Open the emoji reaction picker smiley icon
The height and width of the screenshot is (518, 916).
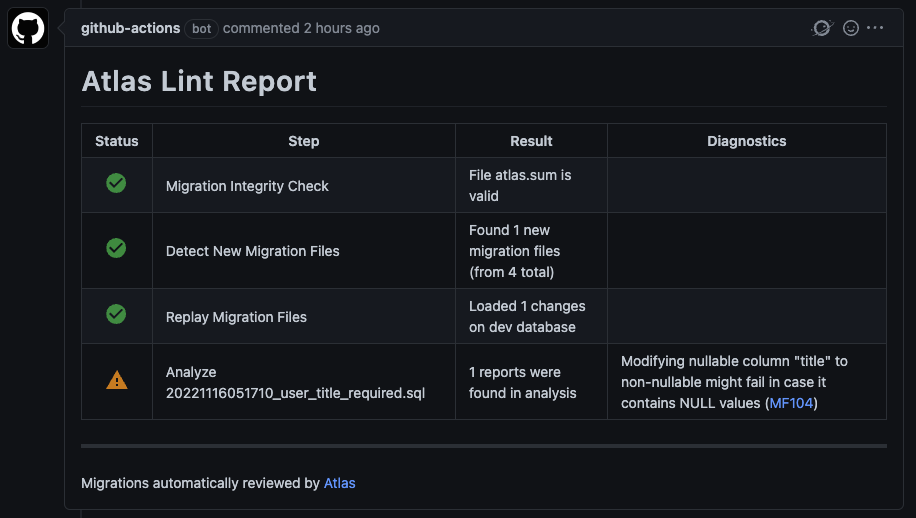(851, 28)
